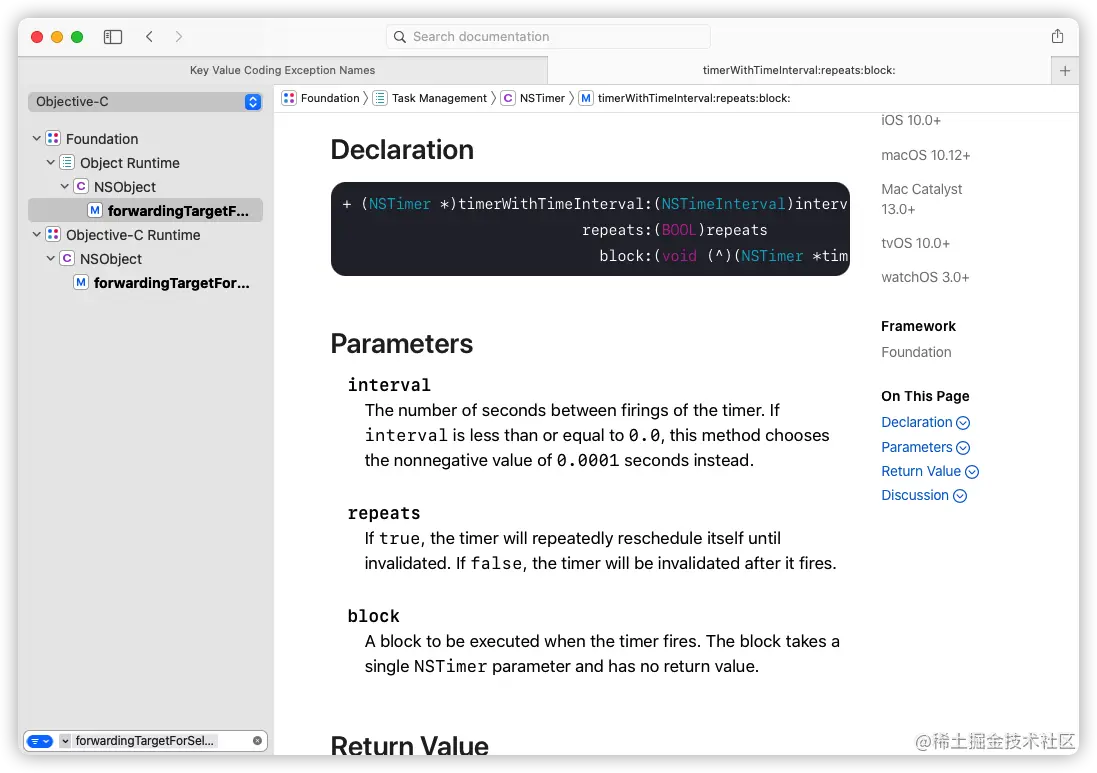Click the Foundation icon in the sidebar tree
The width and height of the screenshot is (1097, 773).
click(53, 139)
